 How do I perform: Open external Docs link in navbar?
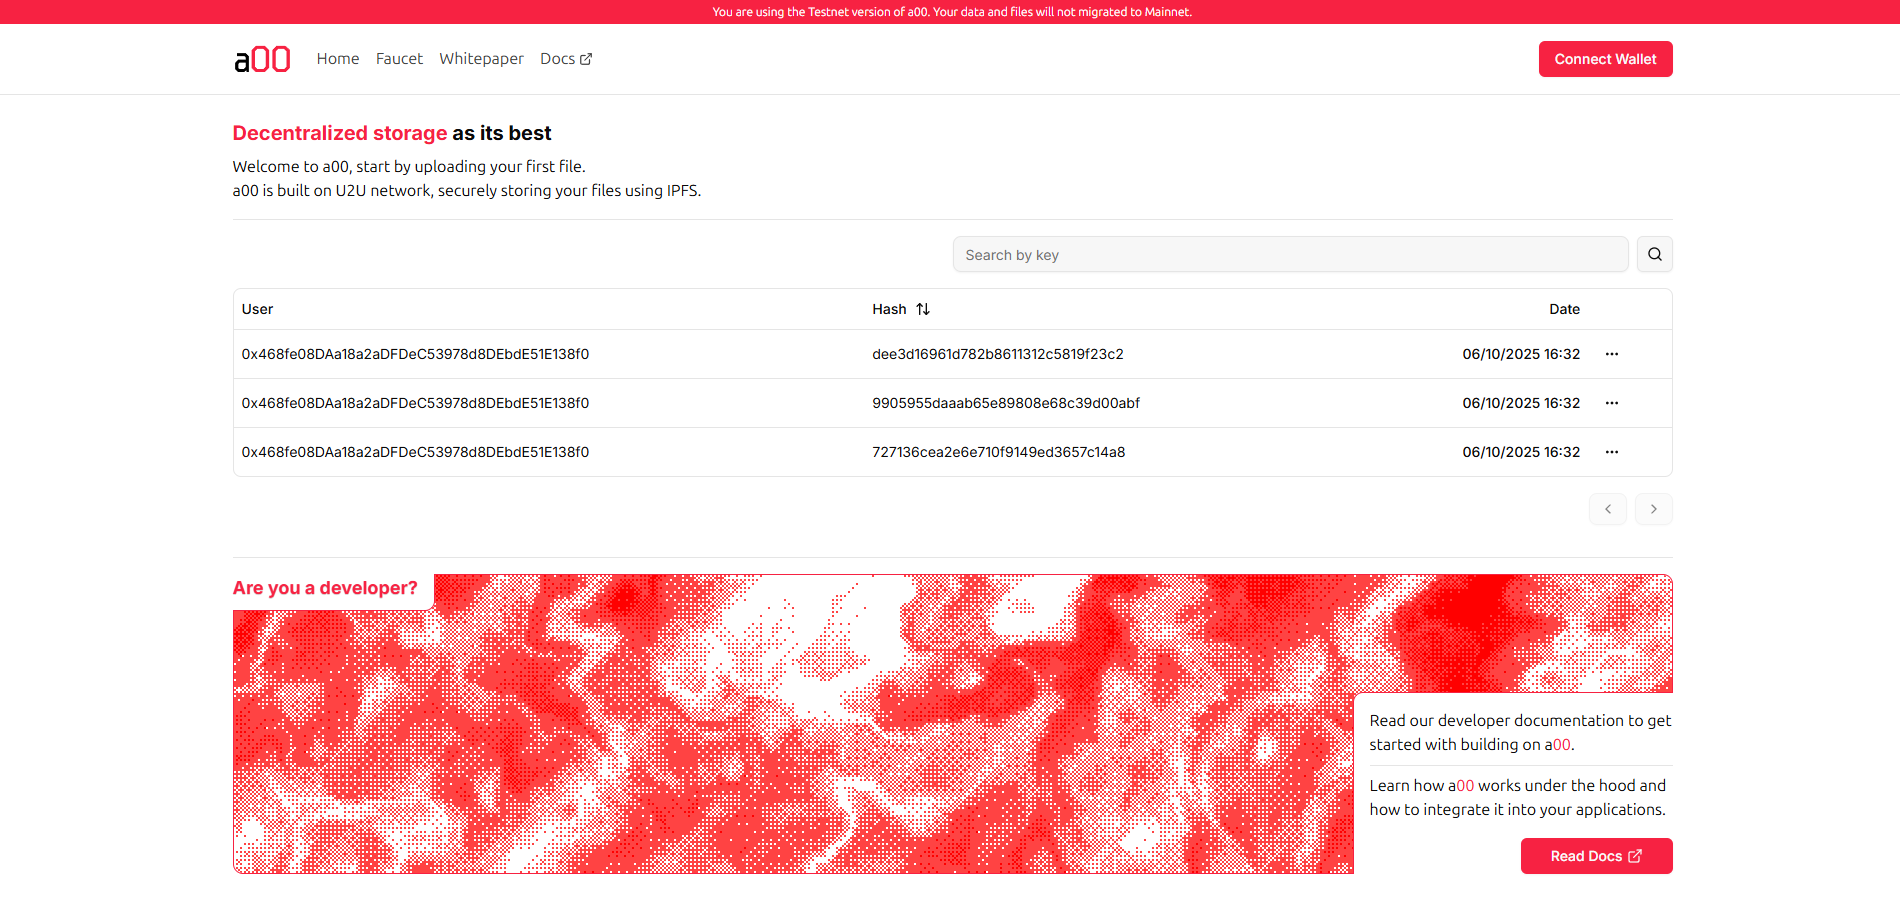566,59
